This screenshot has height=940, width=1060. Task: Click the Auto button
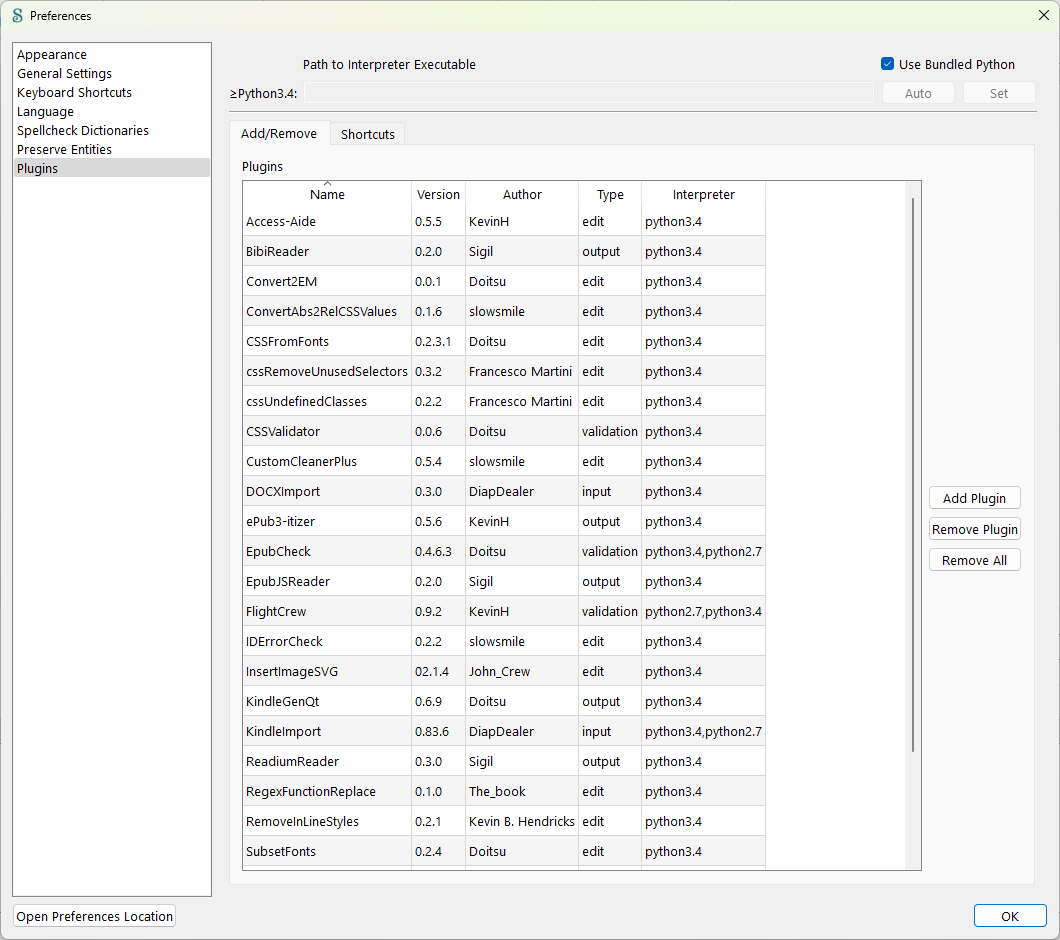click(918, 93)
